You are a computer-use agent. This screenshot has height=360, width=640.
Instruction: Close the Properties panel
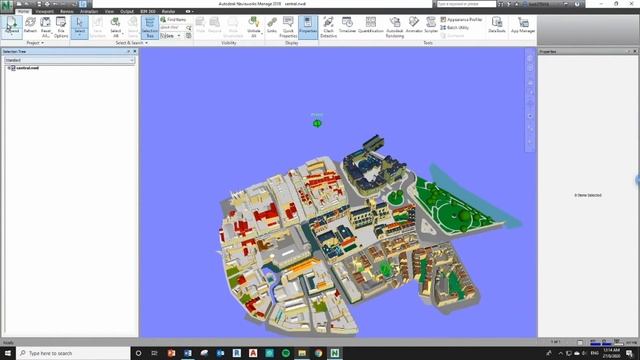(x=635, y=51)
